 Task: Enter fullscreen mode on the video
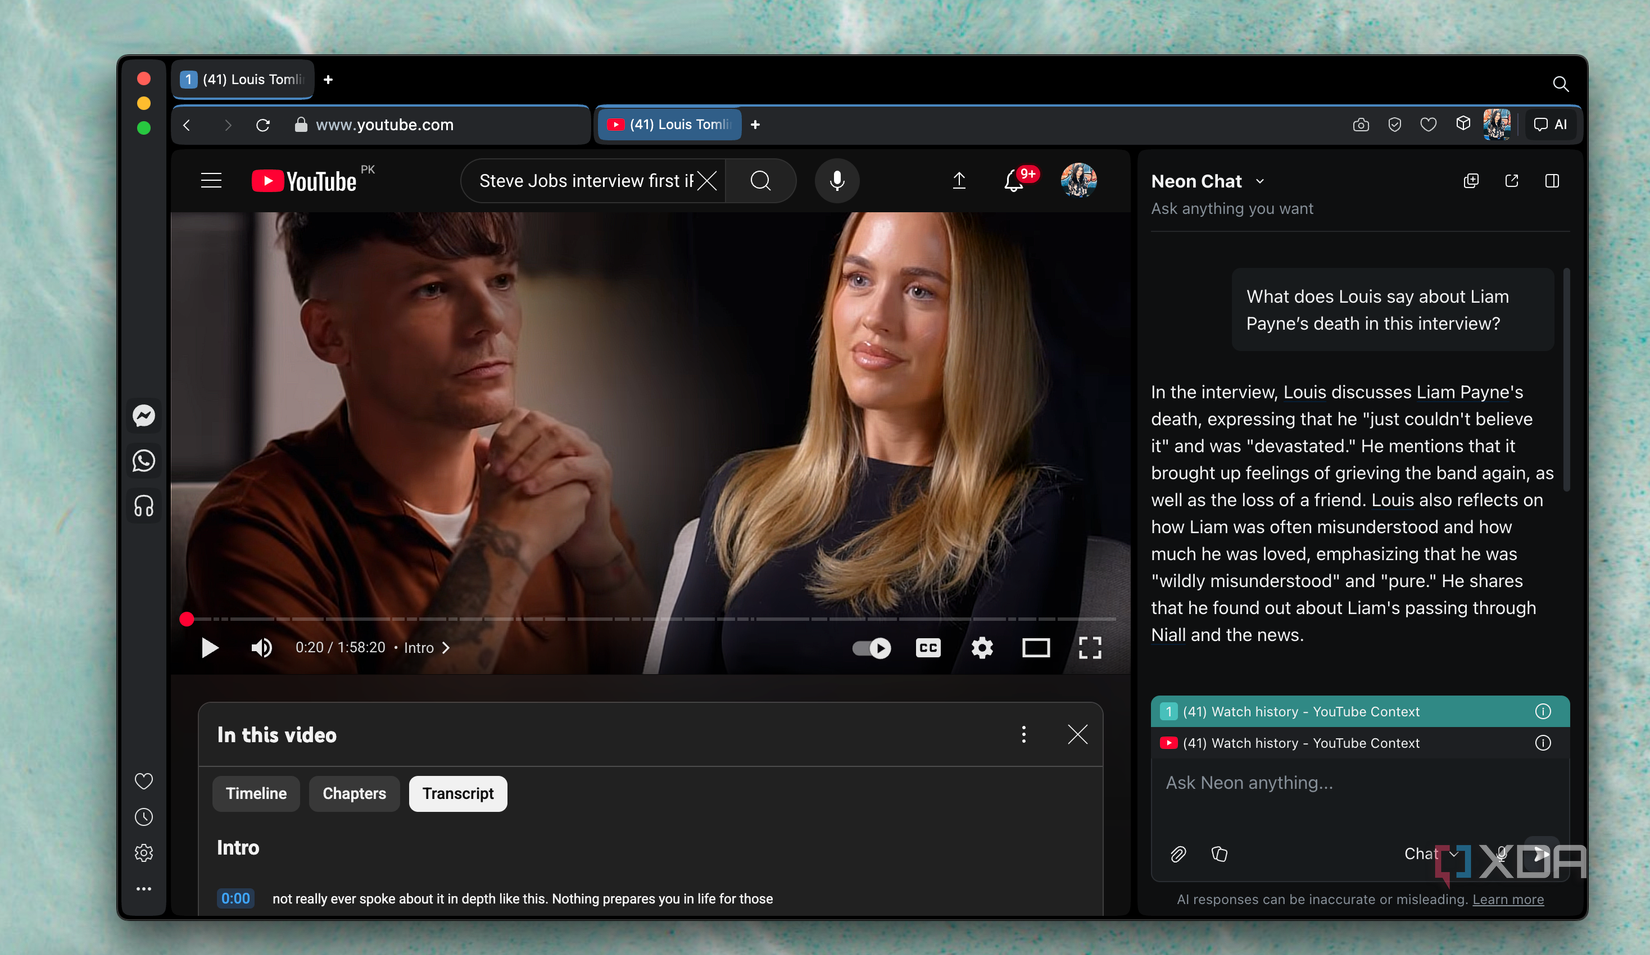[1090, 648]
